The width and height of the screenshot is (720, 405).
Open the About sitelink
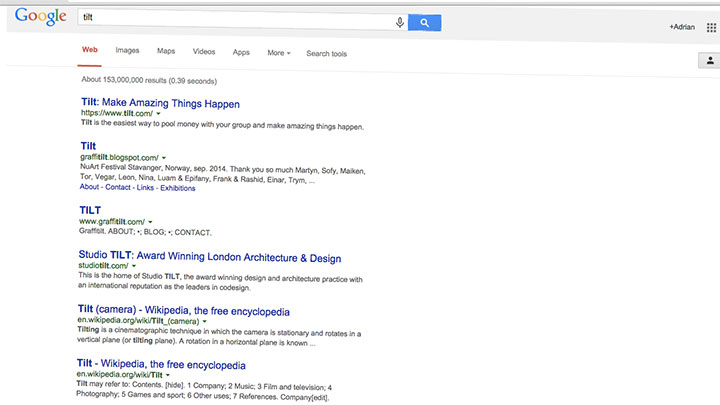click(x=89, y=187)
